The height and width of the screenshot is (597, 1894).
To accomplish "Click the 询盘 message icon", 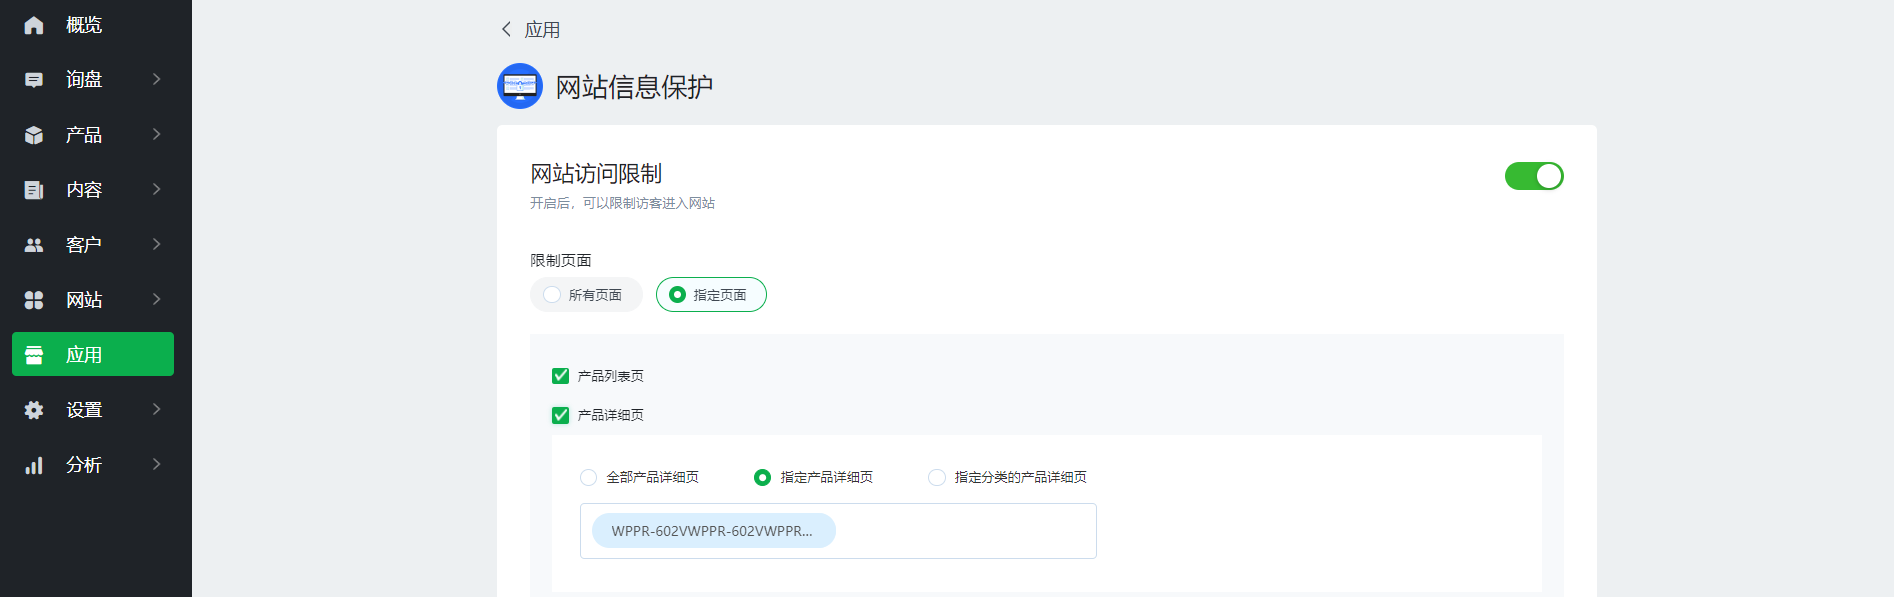I will [34, 80].
